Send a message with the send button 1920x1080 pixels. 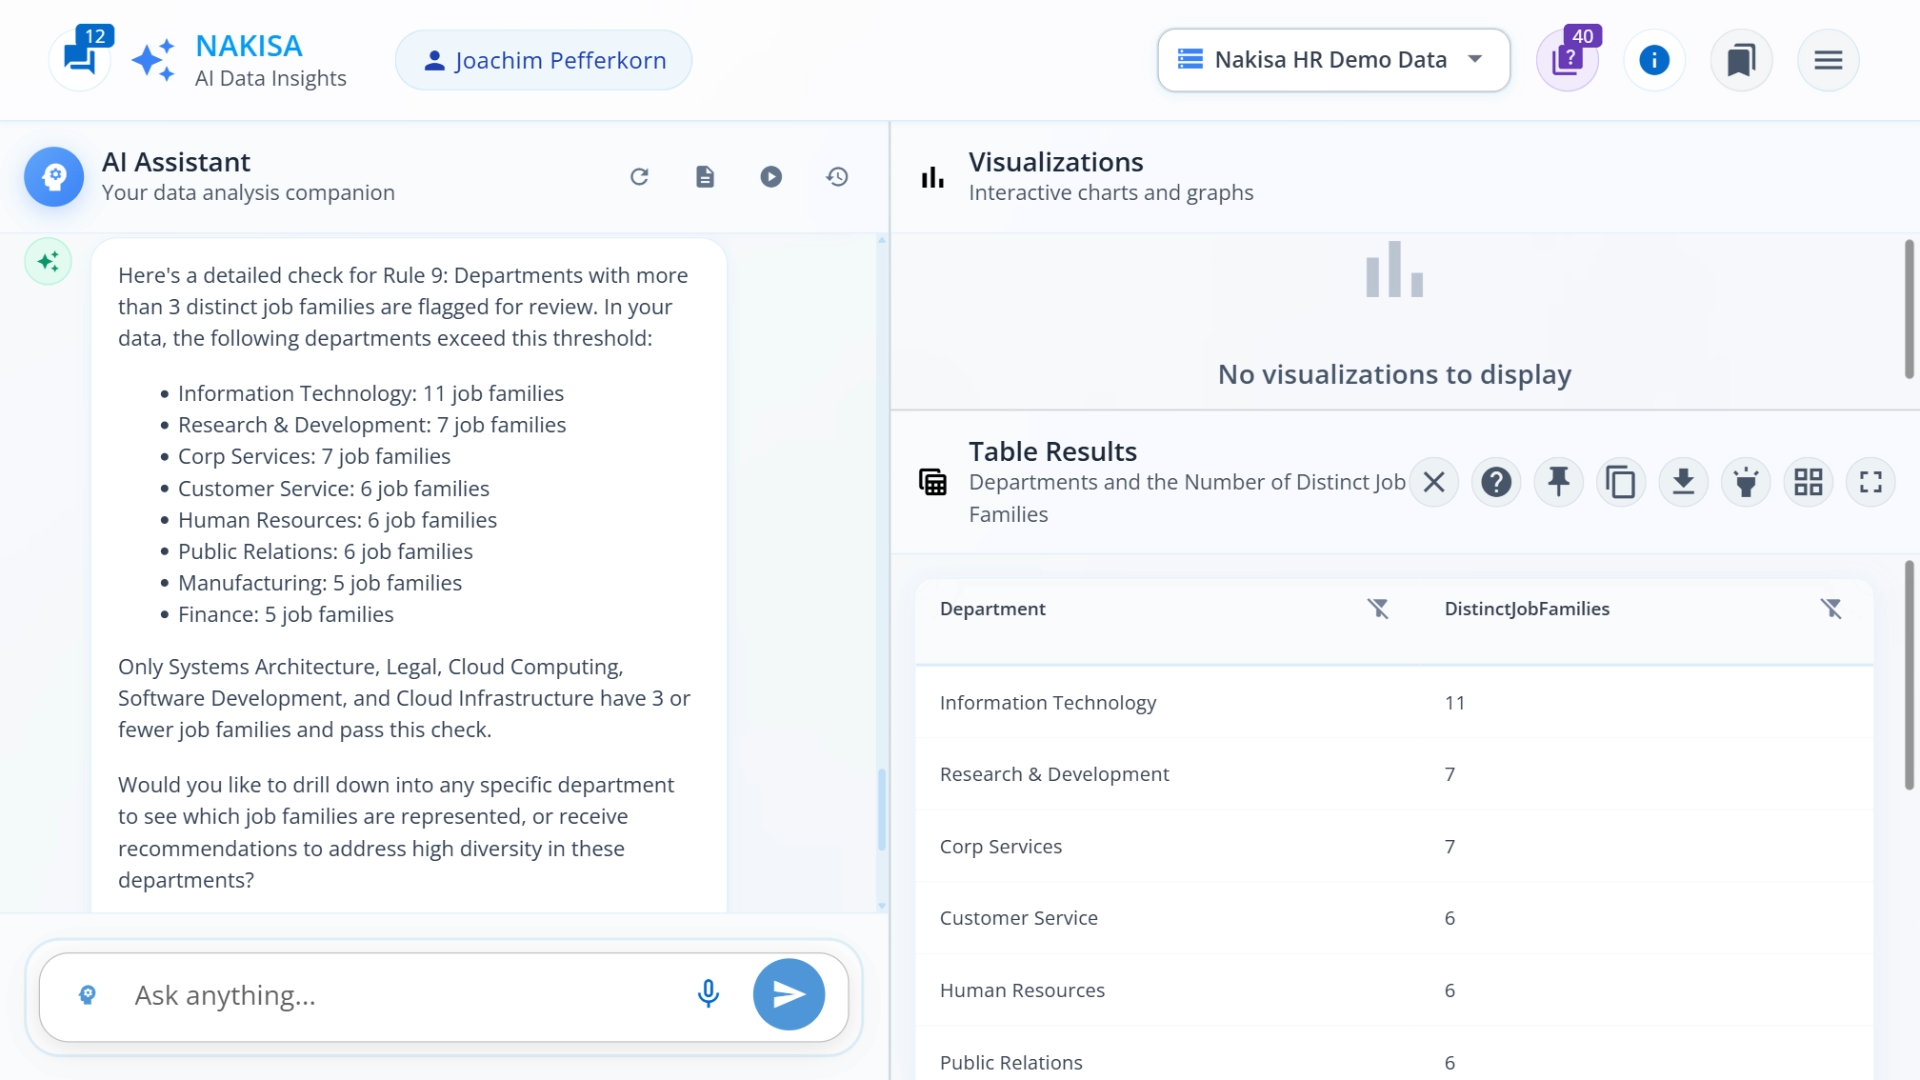click(789, 994)
